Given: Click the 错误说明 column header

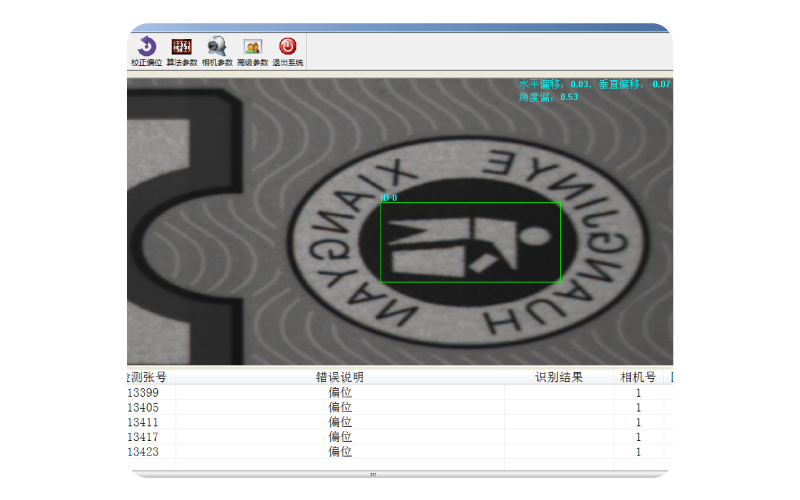Looking at the screenshot, I should pos(340,377).
